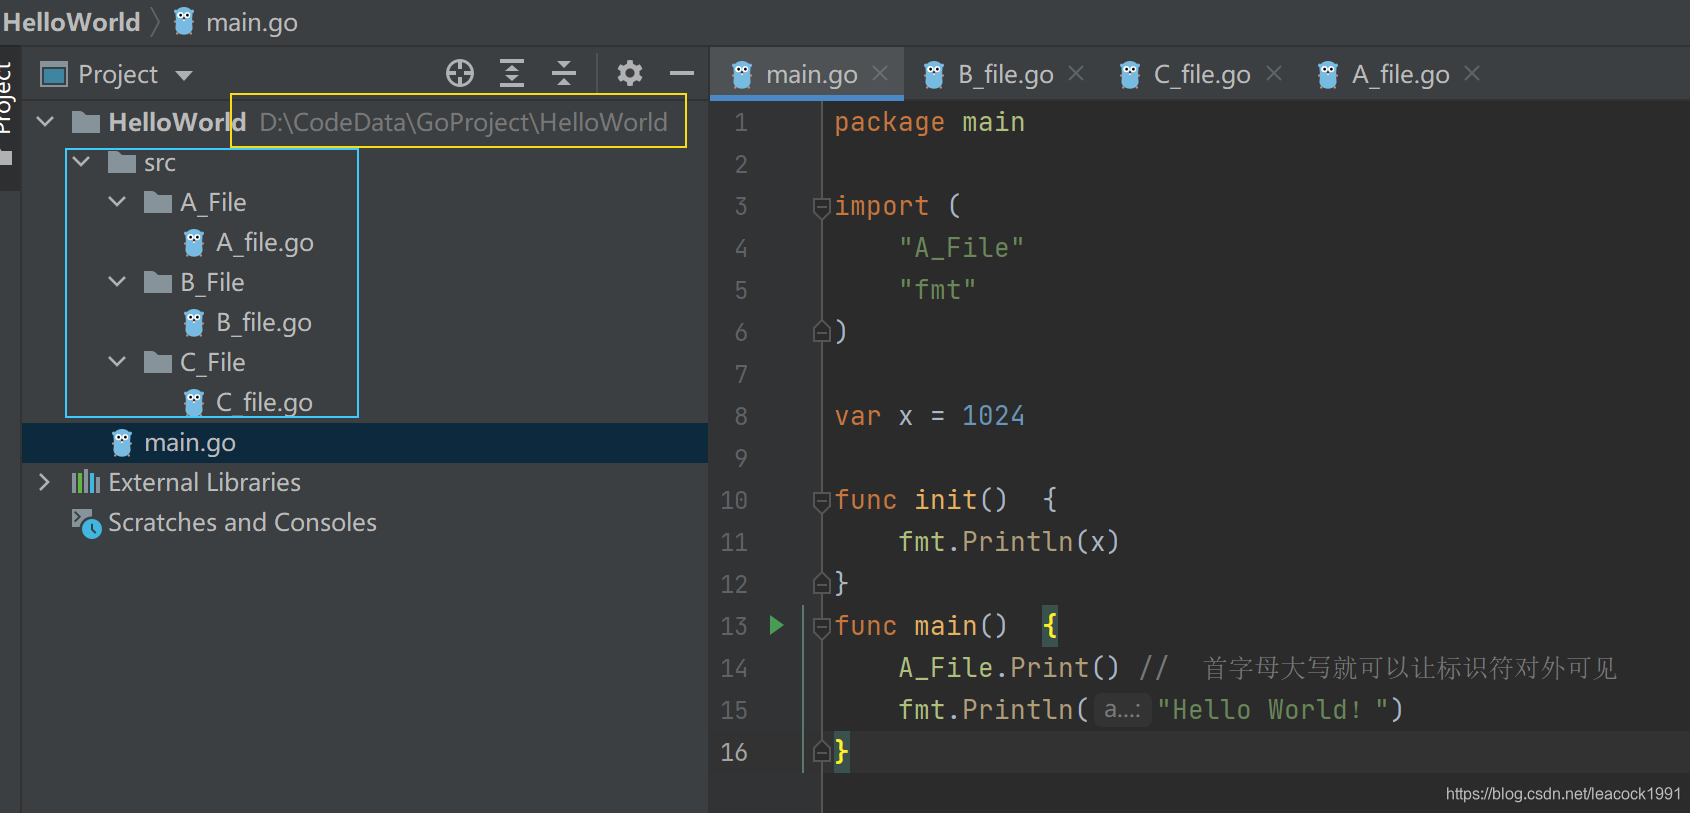Close the B_file.go editor tab
The width and height of the screenshot is (1690, 813).
tap(1076, 73)
